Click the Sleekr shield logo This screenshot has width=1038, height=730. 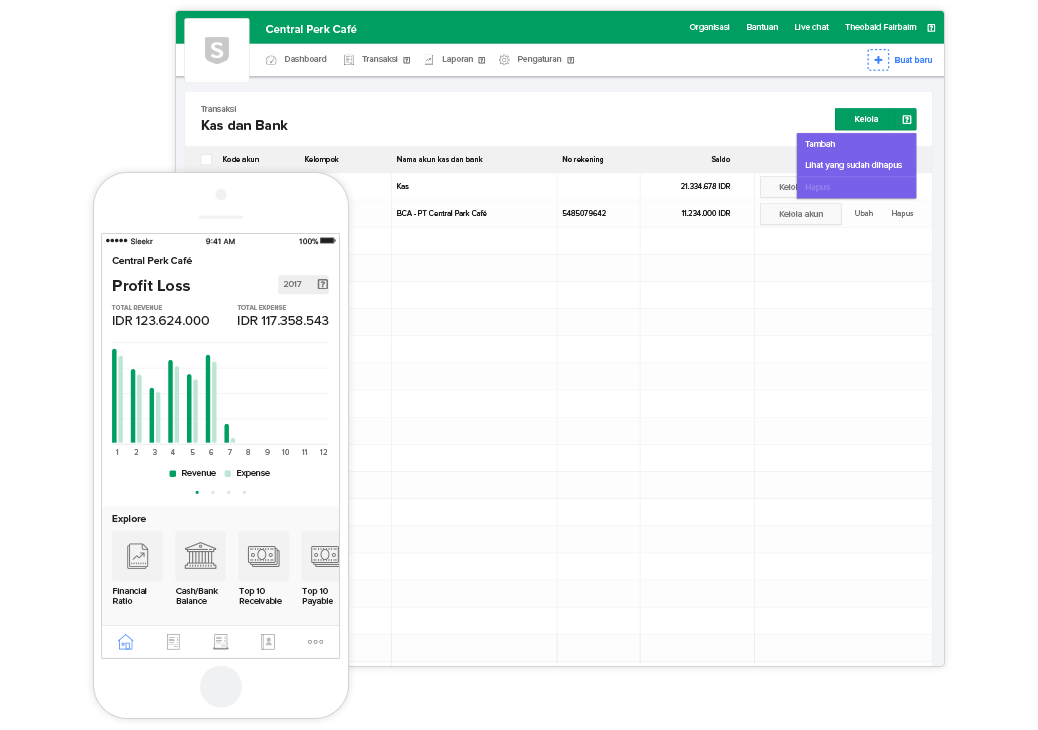[216, 50]
